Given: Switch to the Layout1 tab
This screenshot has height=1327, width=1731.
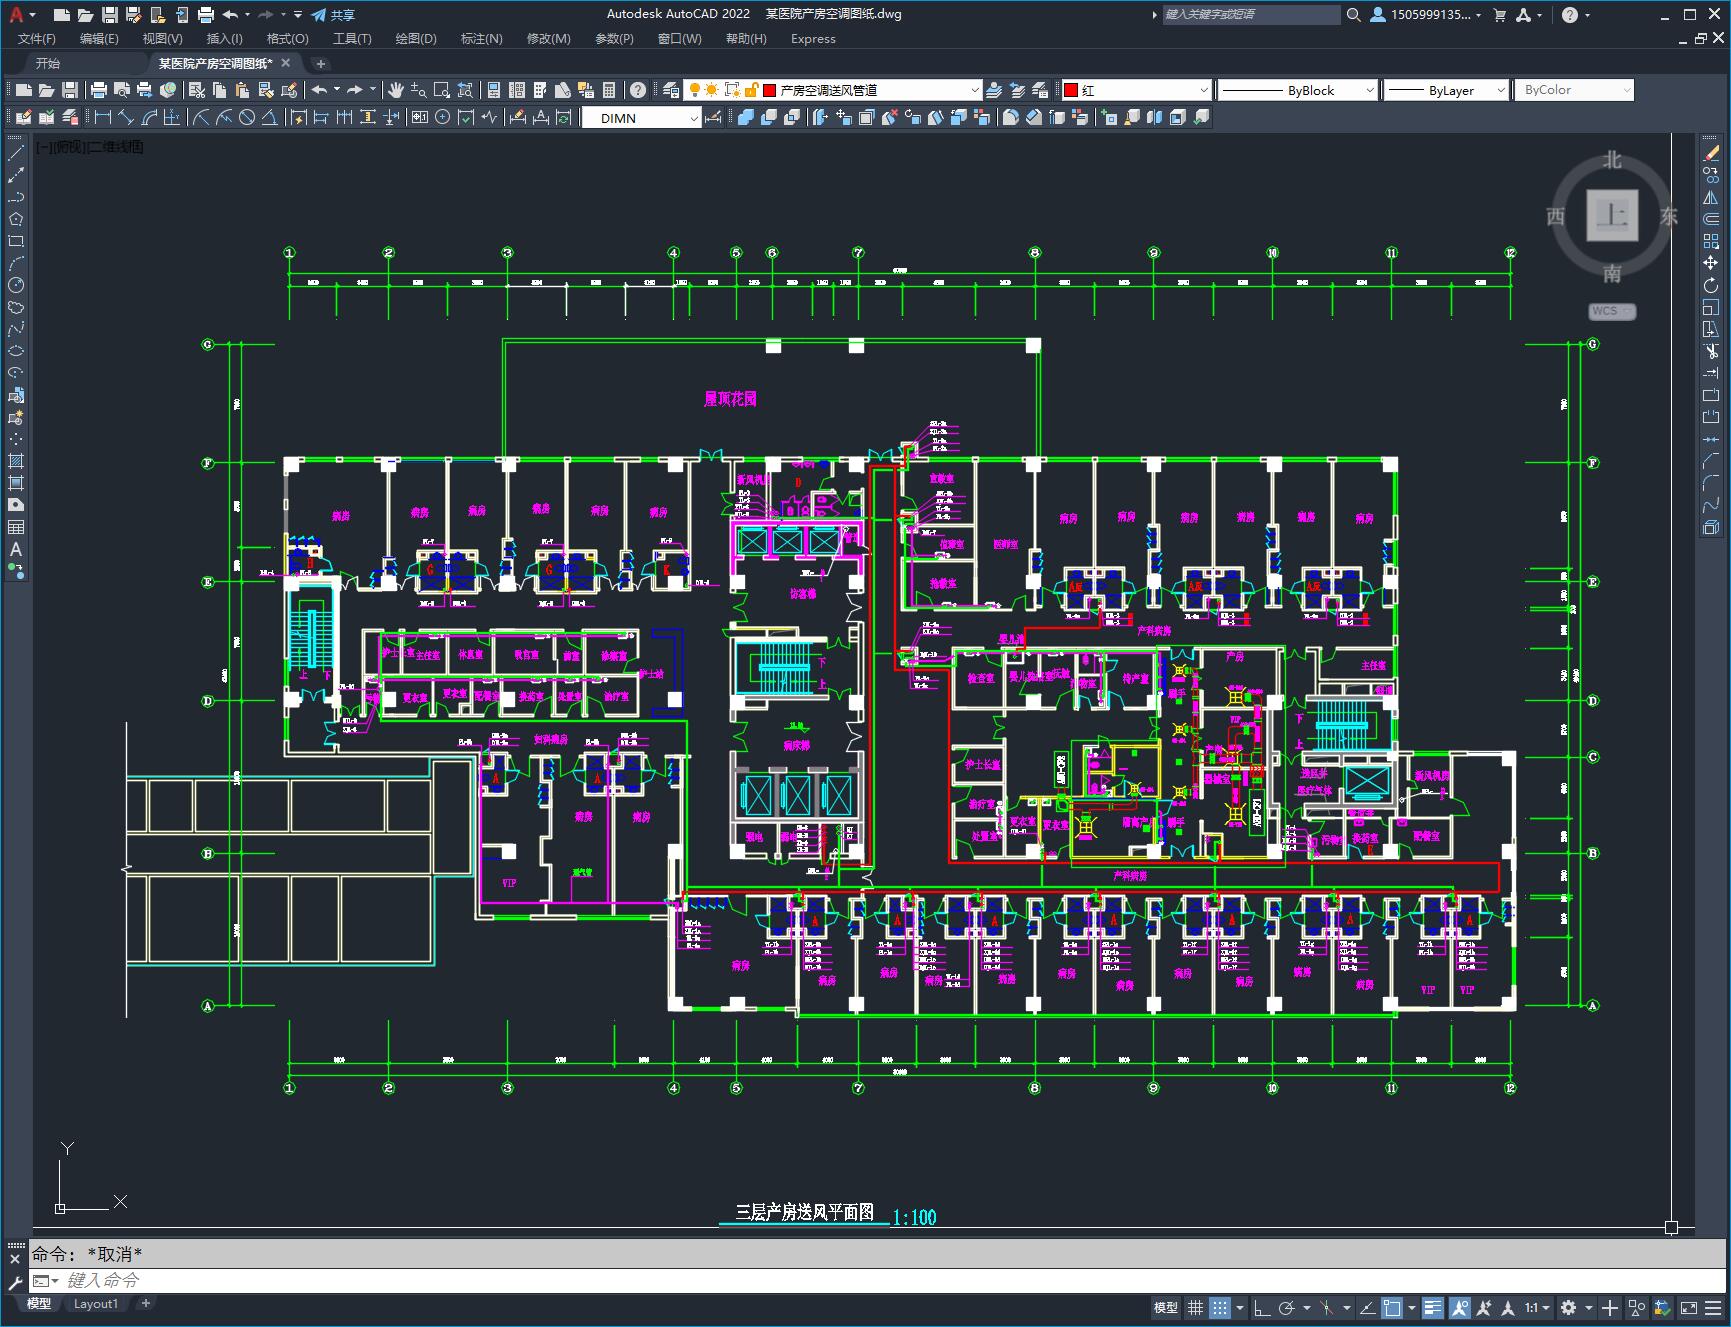Looking at the screenshot, I should tap(96, 1303).
